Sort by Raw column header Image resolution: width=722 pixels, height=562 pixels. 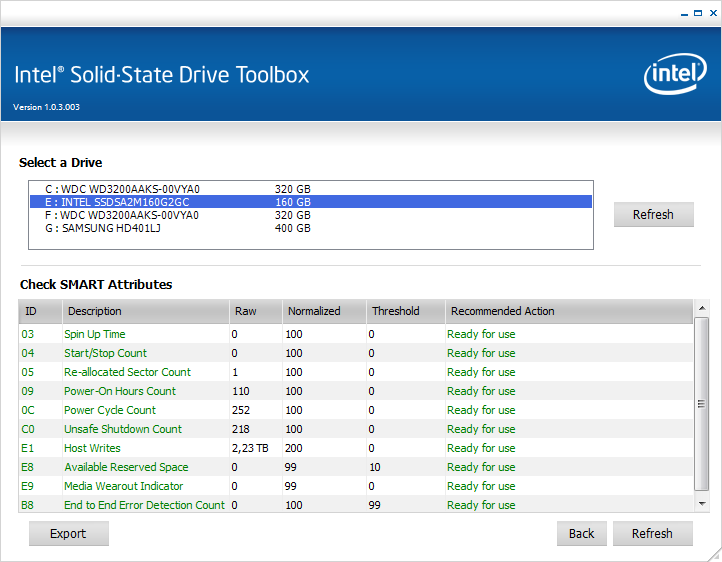[x=256, y=312]
